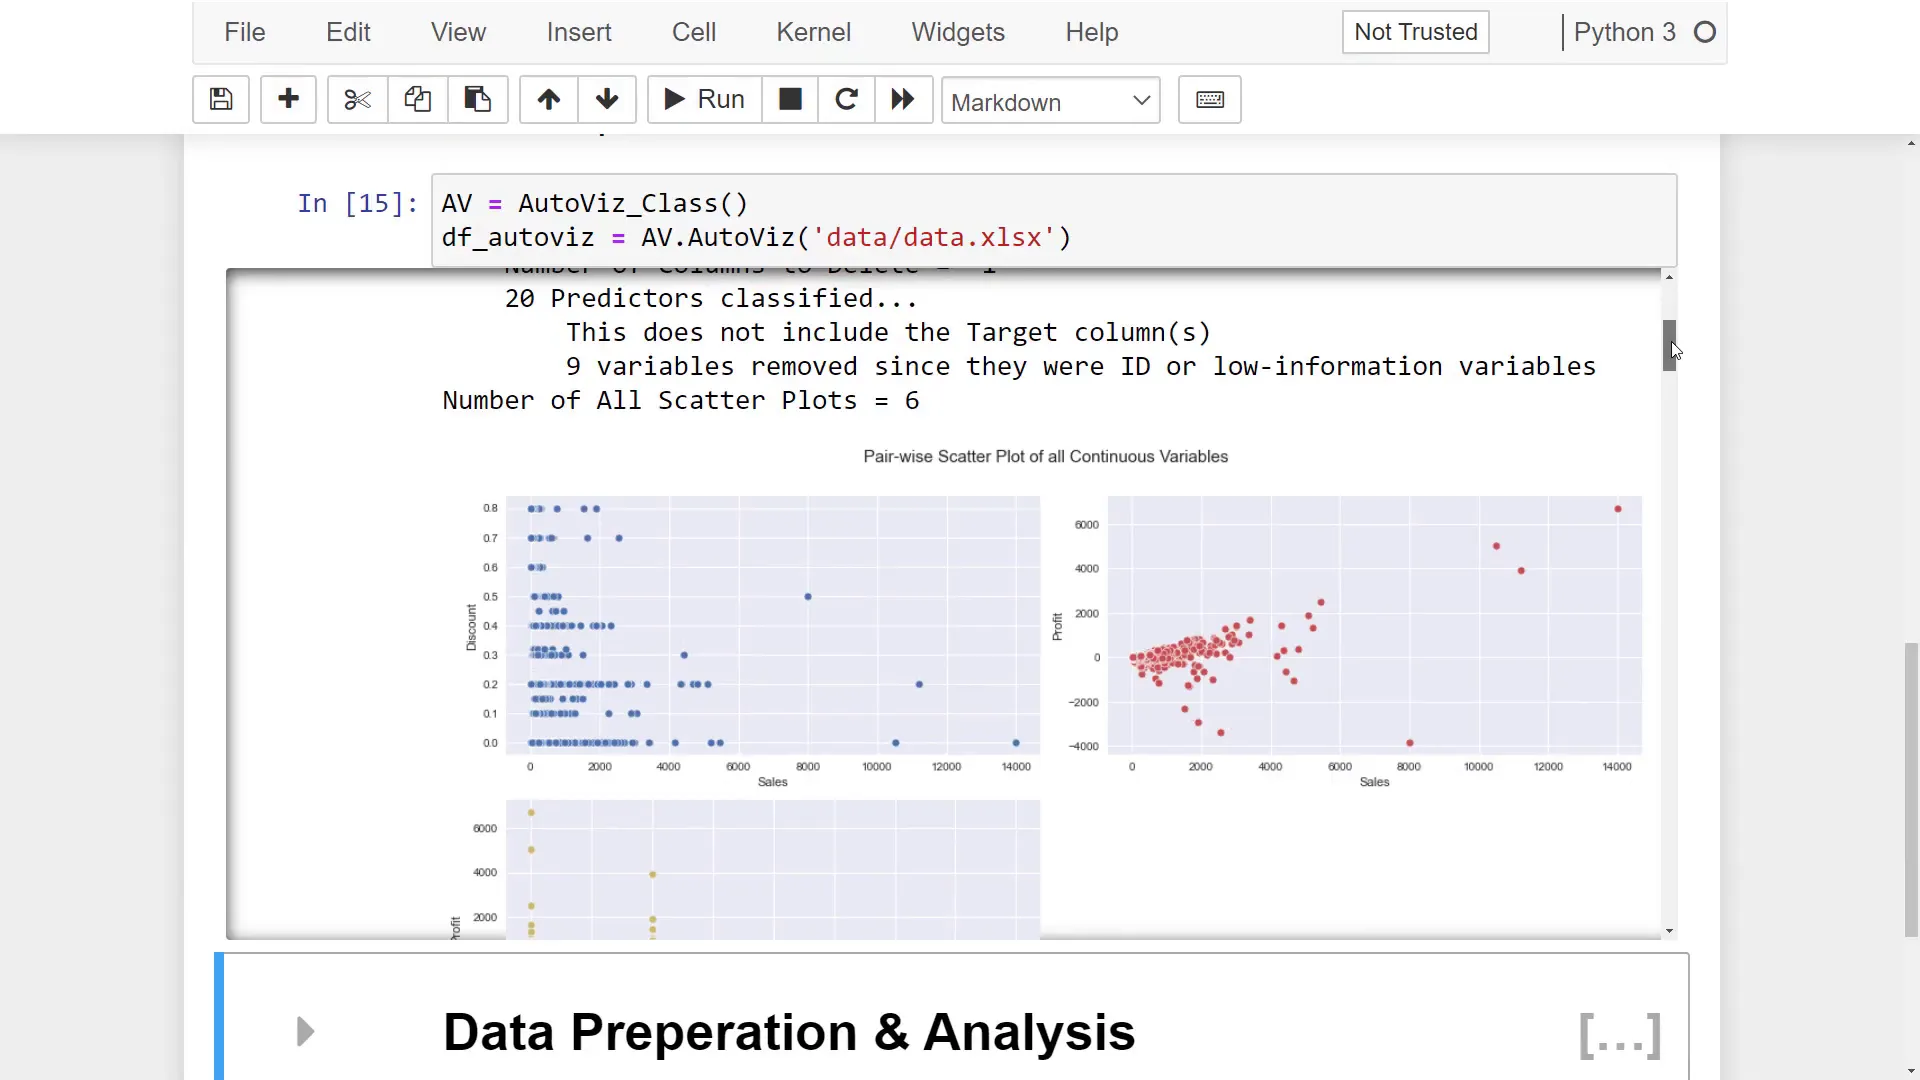
Task: Insert cell below with plus icon
Action: pos(288,100)
